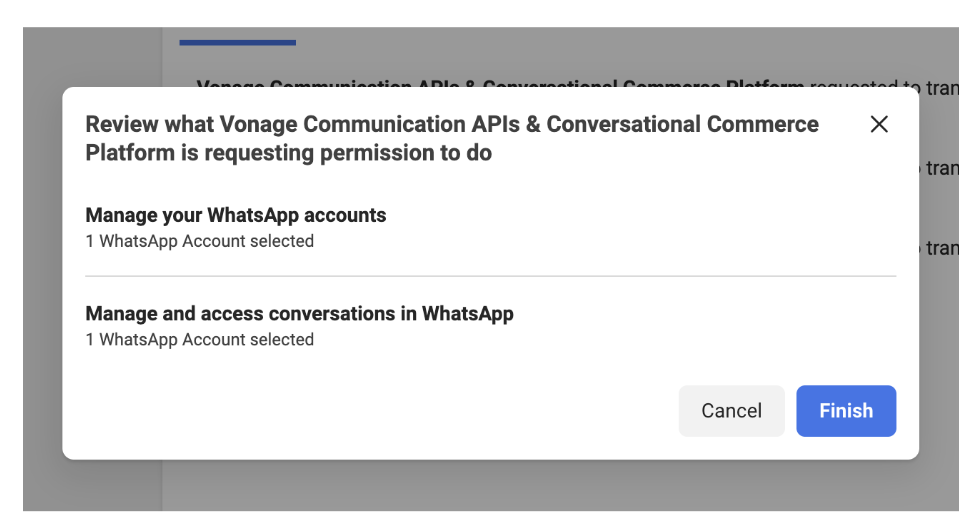Click account count beneath the conversations permission
The width and height of the screenshot is (968, 516).
tap(199, 339)
